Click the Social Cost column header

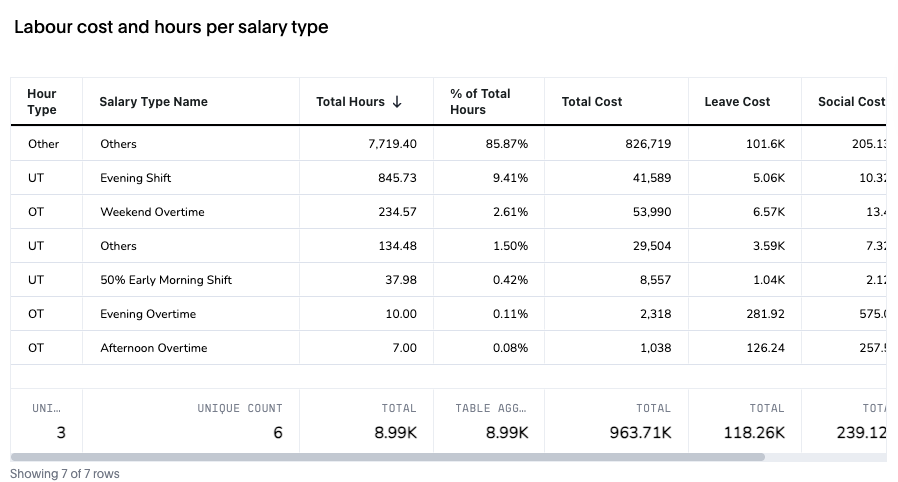(851, 102)
